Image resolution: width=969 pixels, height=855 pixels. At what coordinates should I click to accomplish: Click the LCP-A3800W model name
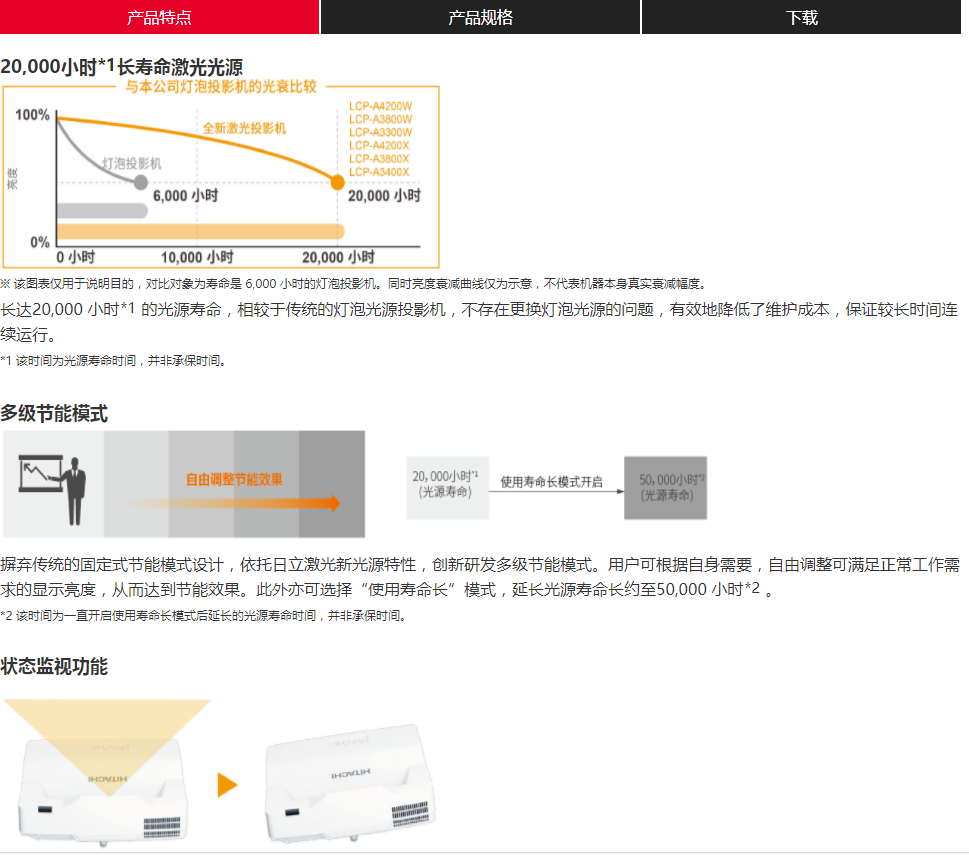pos(380,119)
